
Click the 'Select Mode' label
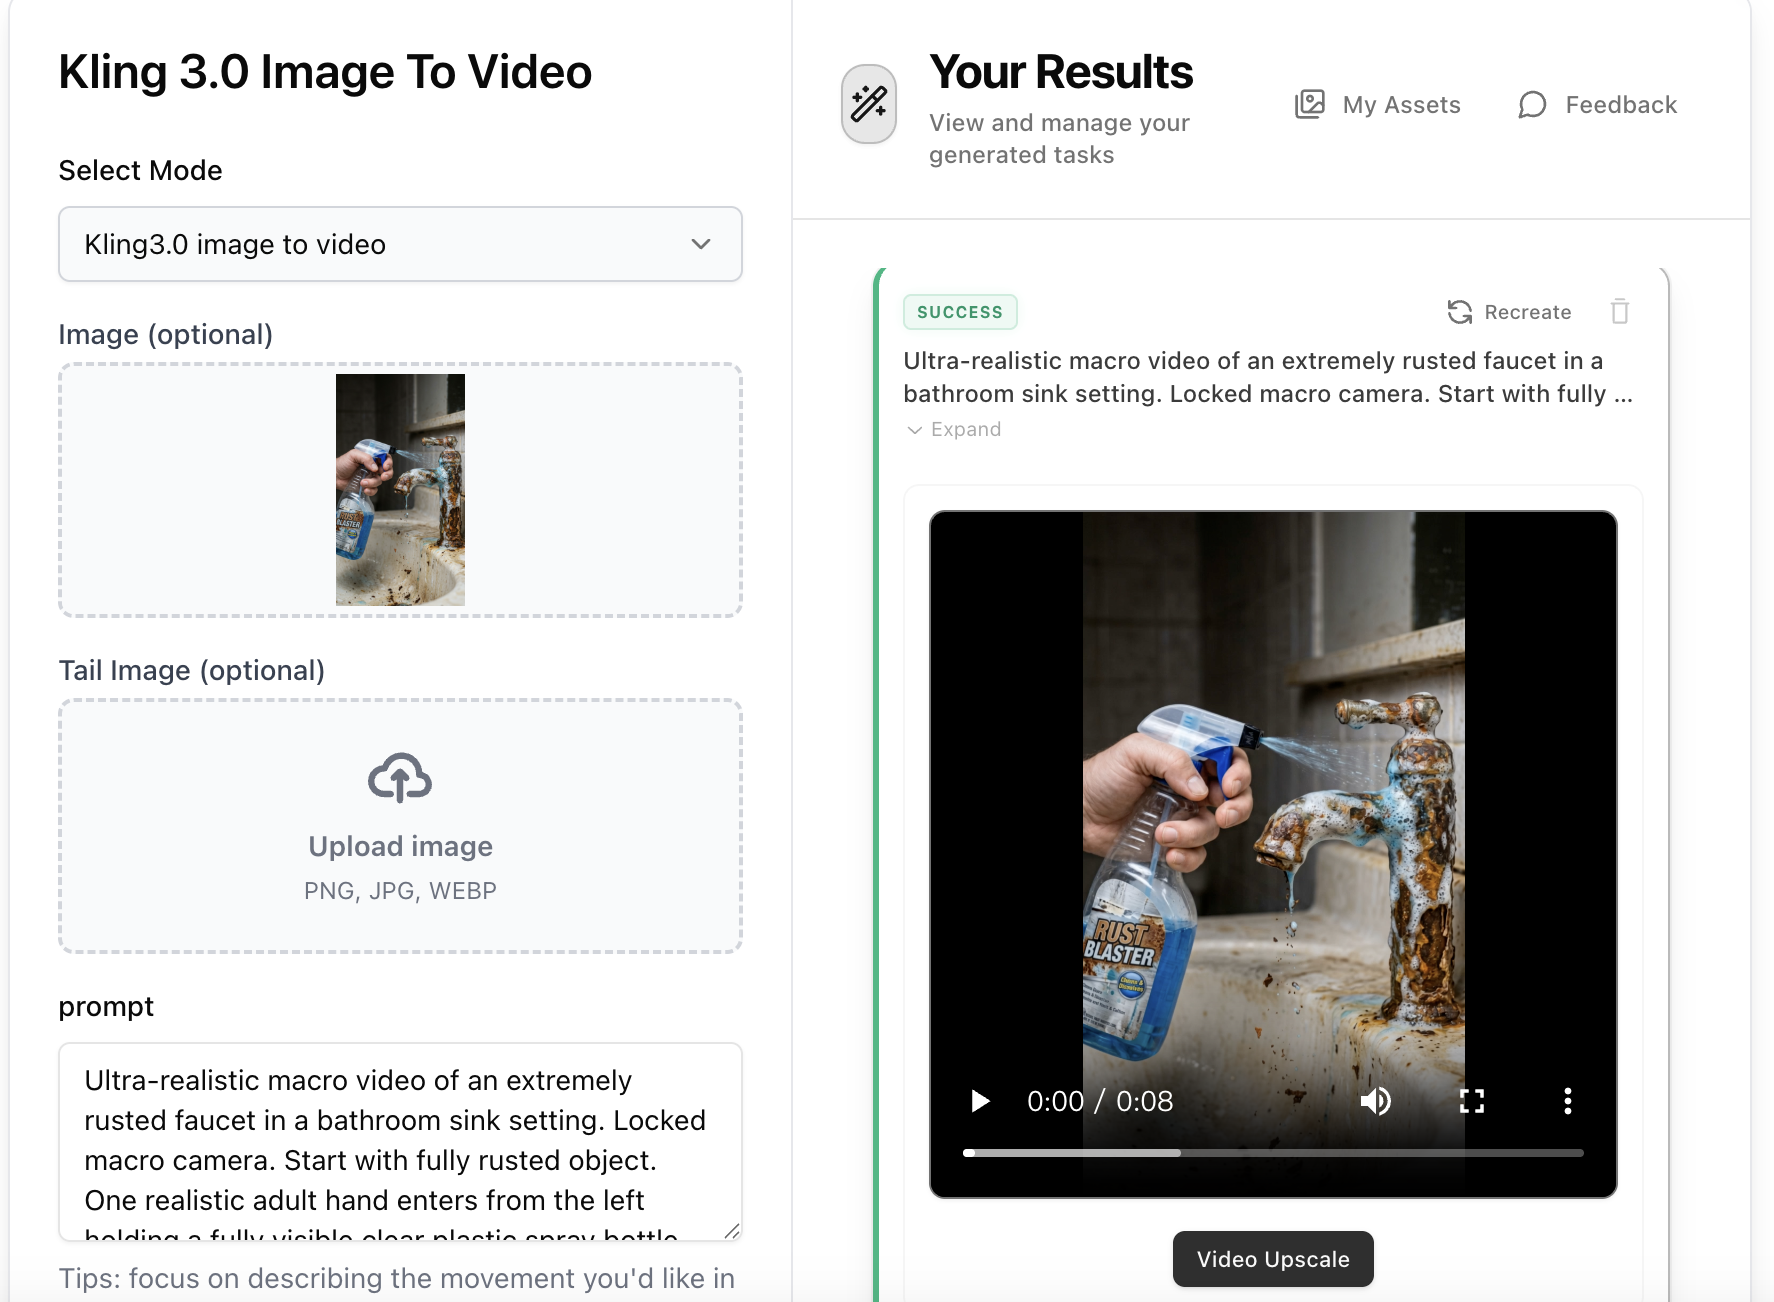(140, 170)
